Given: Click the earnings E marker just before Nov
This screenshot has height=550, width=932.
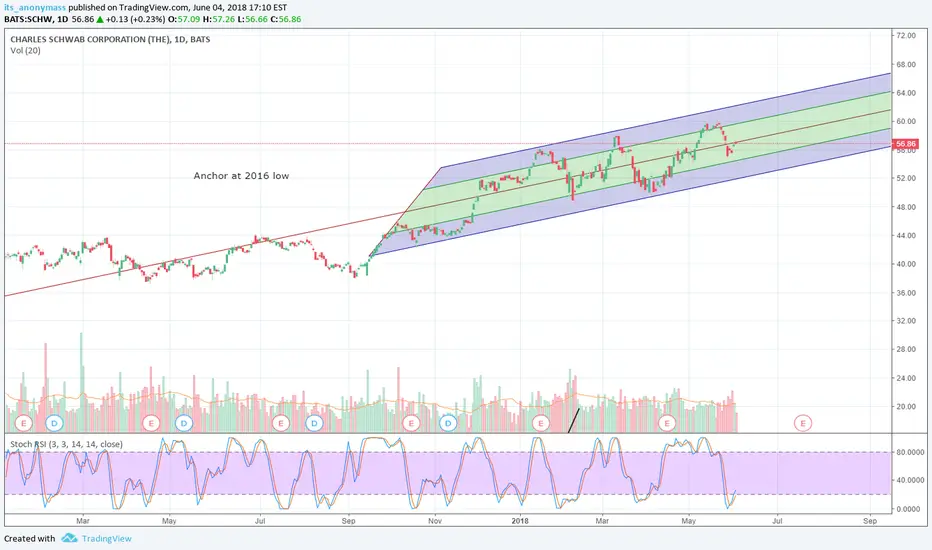Looking at the screenshot, I should [x=411, y=423].
